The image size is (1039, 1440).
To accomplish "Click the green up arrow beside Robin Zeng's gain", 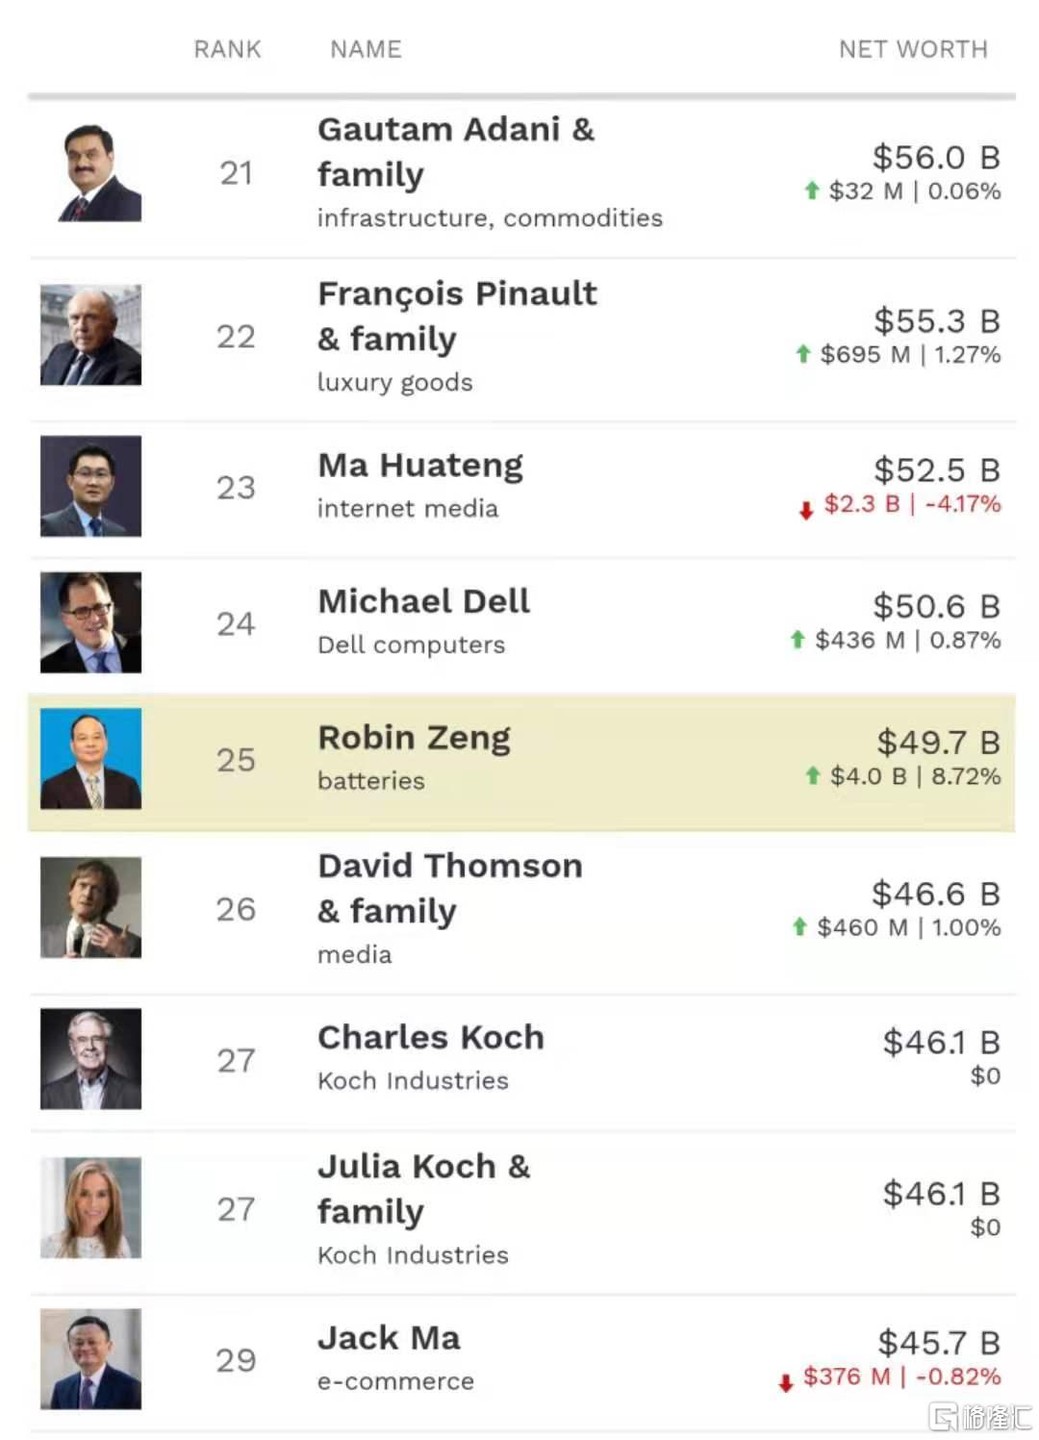I will pyautogui.click(x=813, y=775).
